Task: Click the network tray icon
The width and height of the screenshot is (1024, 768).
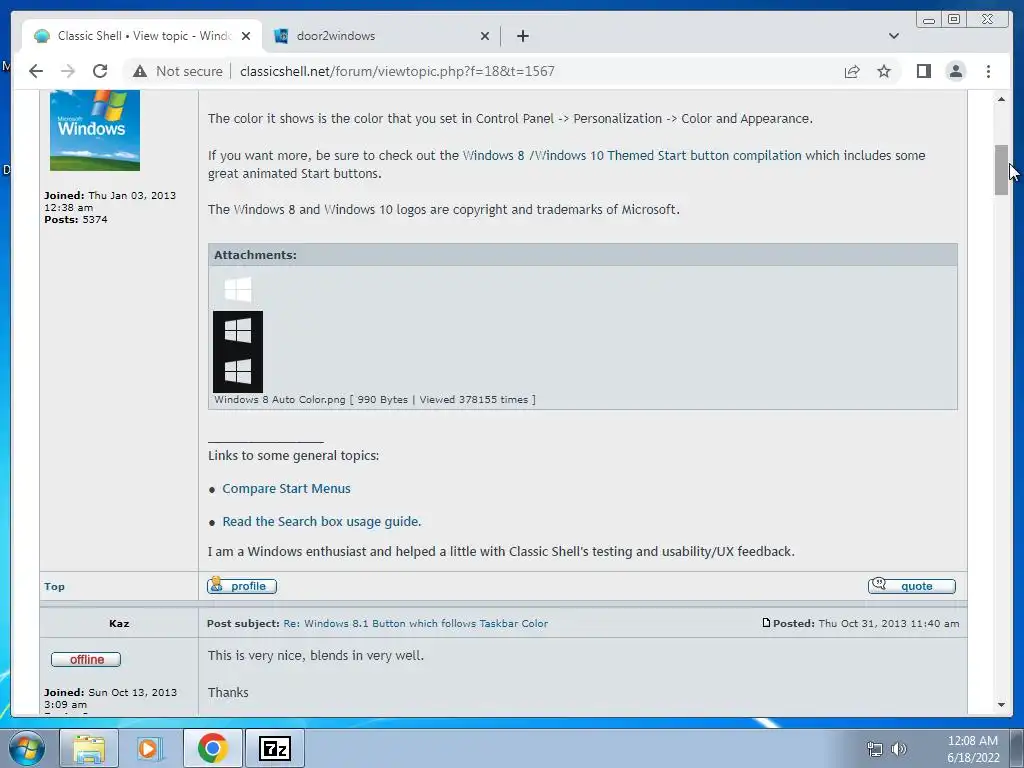Action: 874,749
